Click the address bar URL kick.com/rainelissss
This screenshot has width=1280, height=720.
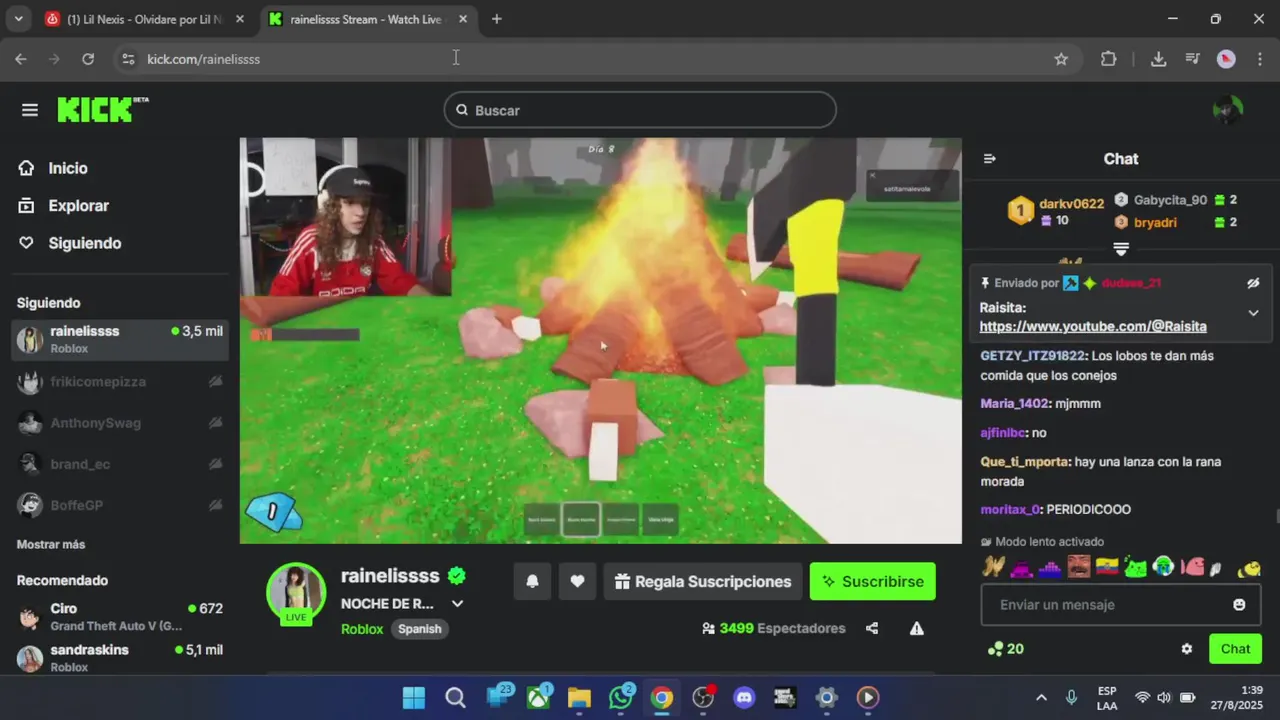203,59
